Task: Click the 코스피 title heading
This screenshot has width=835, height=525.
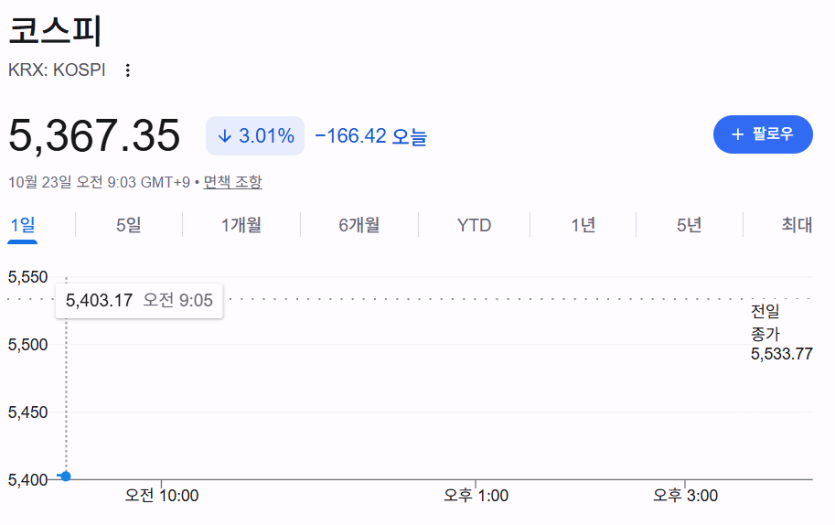Action: point(55,30)
